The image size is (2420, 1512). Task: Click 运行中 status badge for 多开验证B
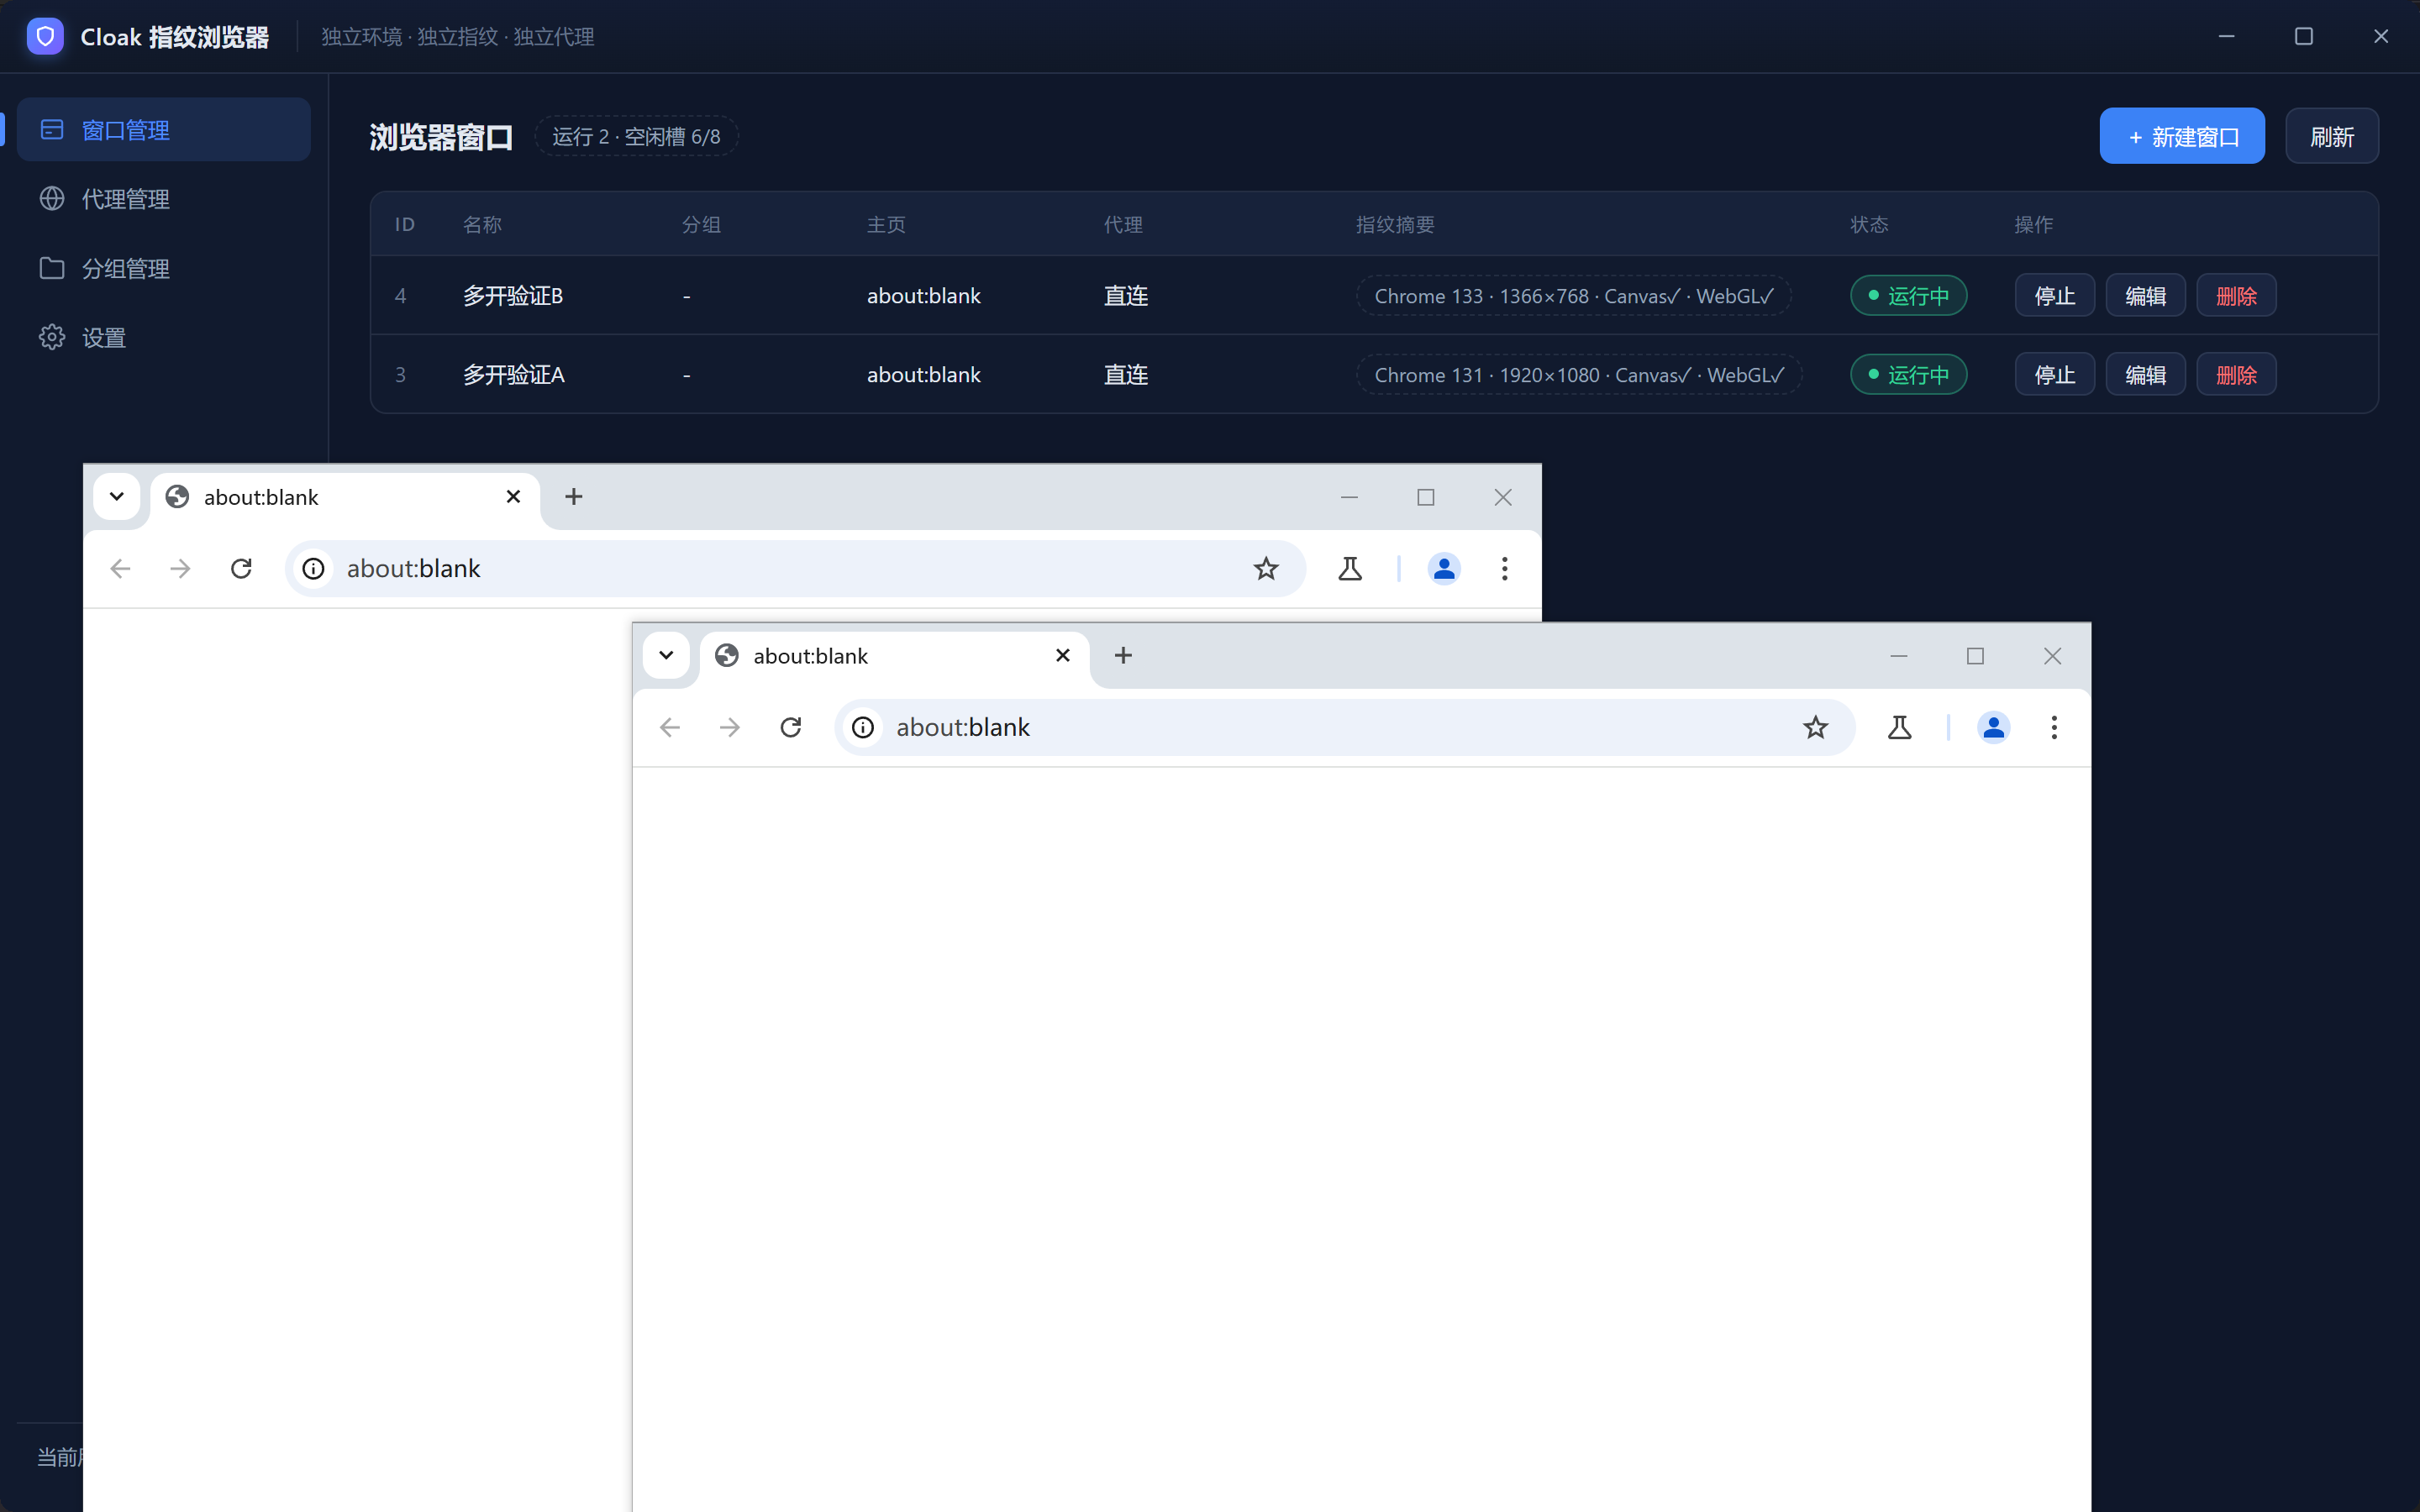click(1908, 296)
